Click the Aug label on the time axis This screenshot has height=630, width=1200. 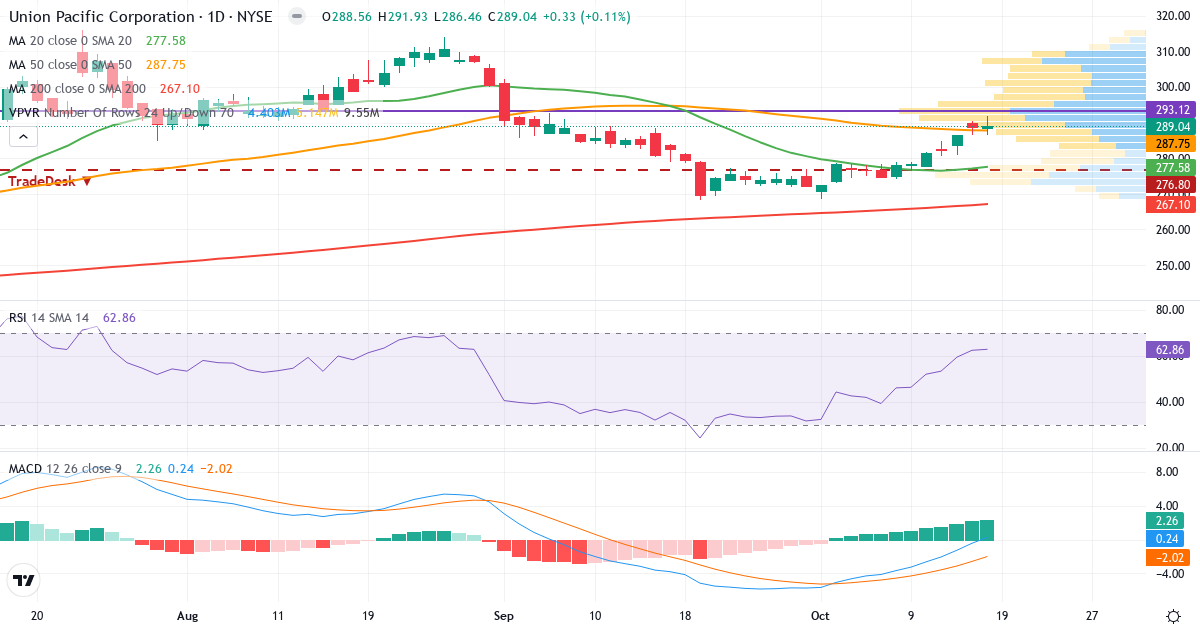pos(188,616)
